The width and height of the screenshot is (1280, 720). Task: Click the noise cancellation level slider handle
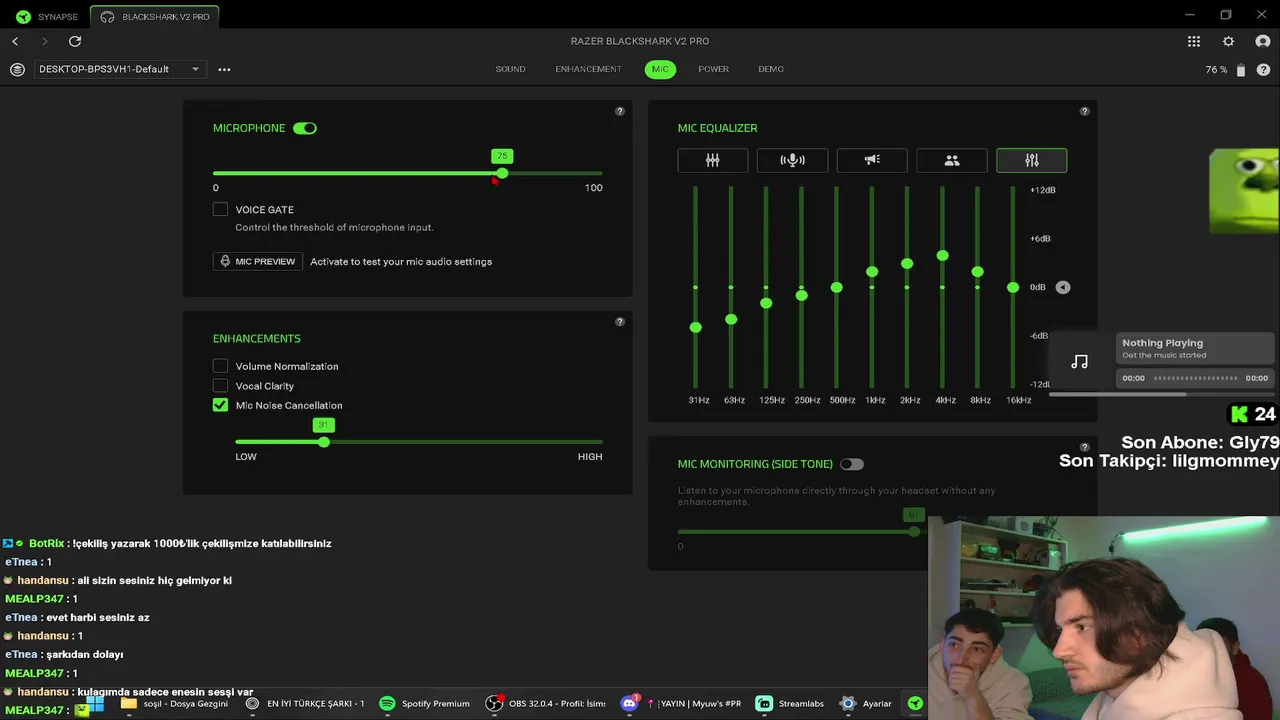coord(323,441)
